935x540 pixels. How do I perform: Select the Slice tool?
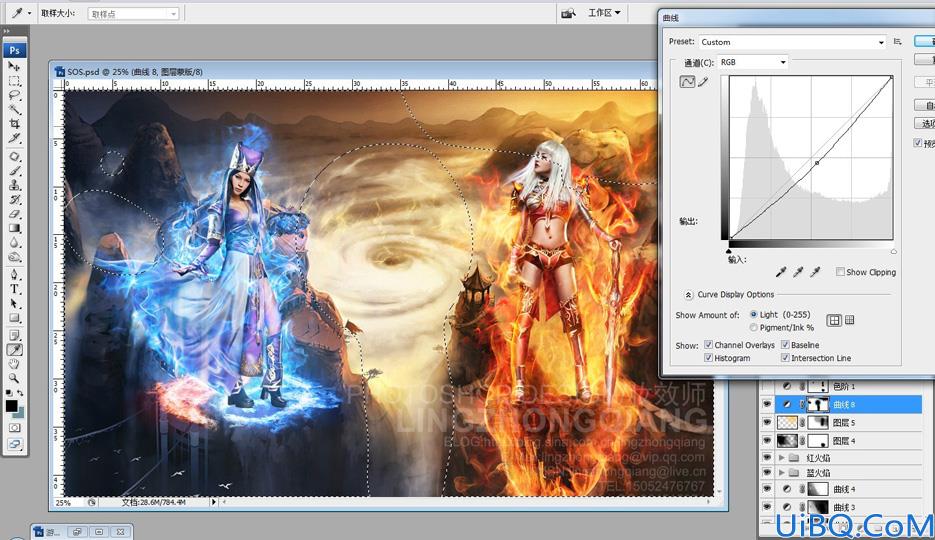[x=14, y=138]
